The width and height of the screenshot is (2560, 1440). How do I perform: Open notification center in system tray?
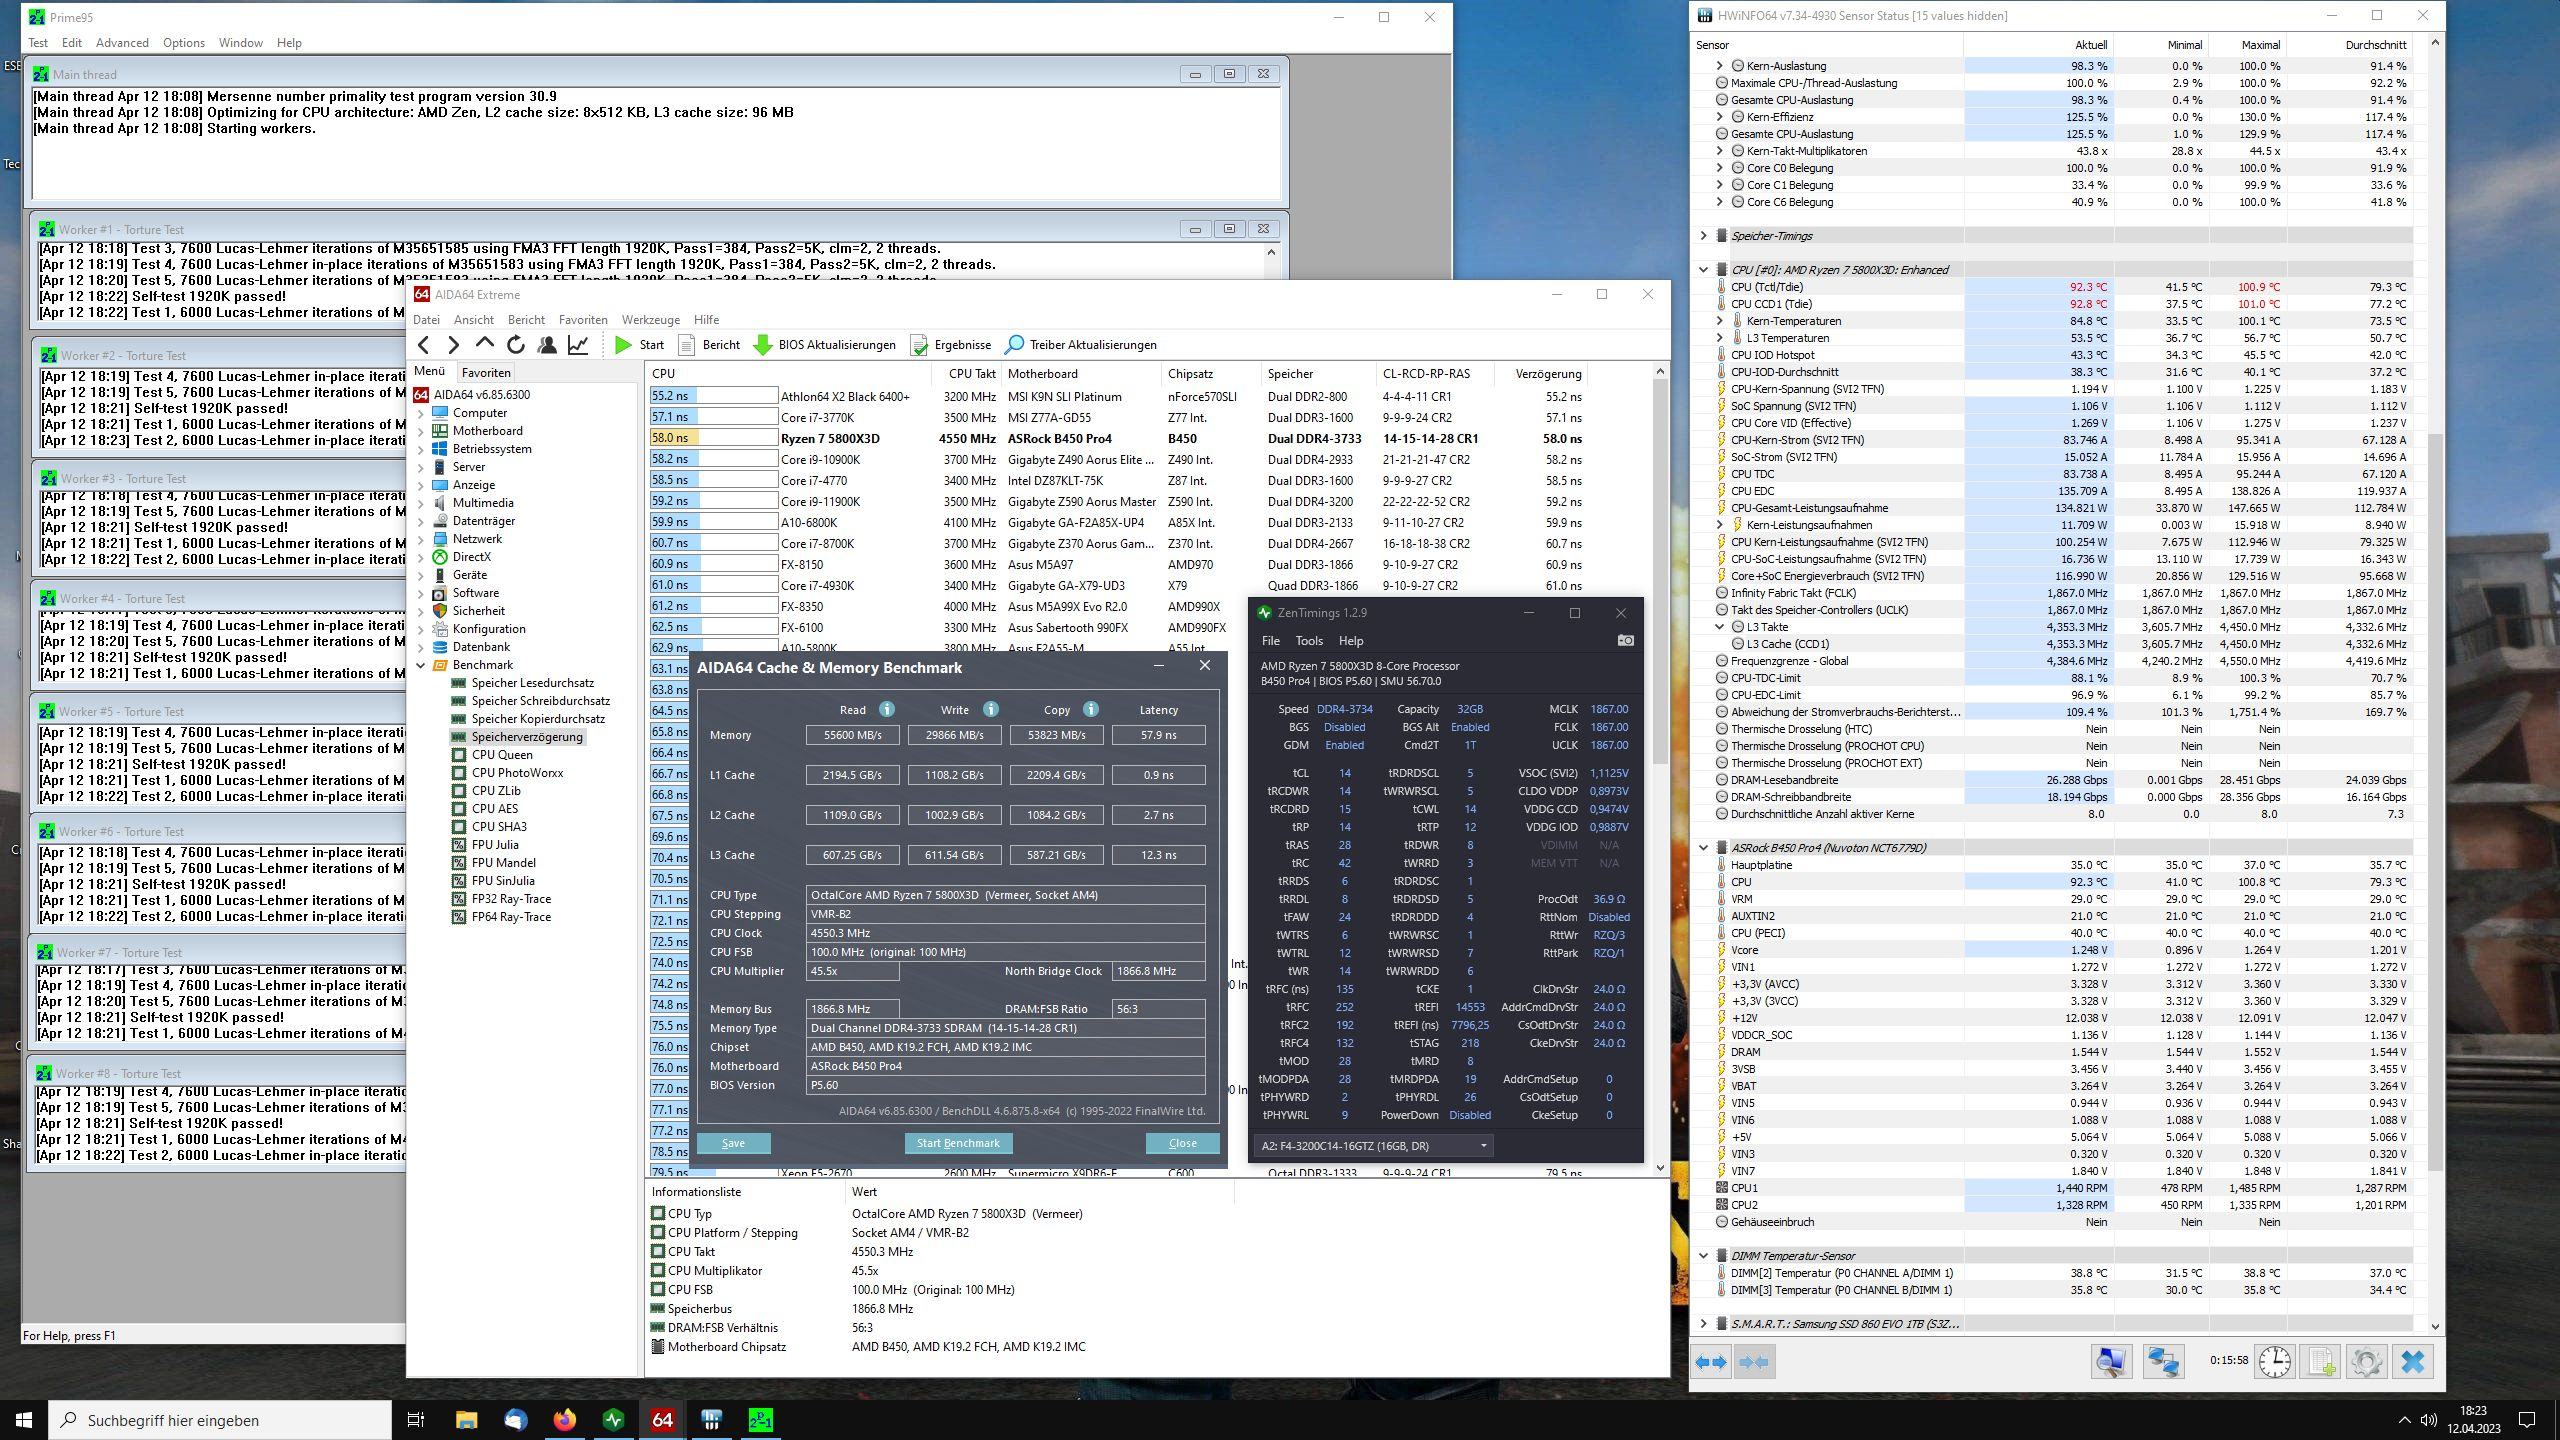tap(2527, 1420)
